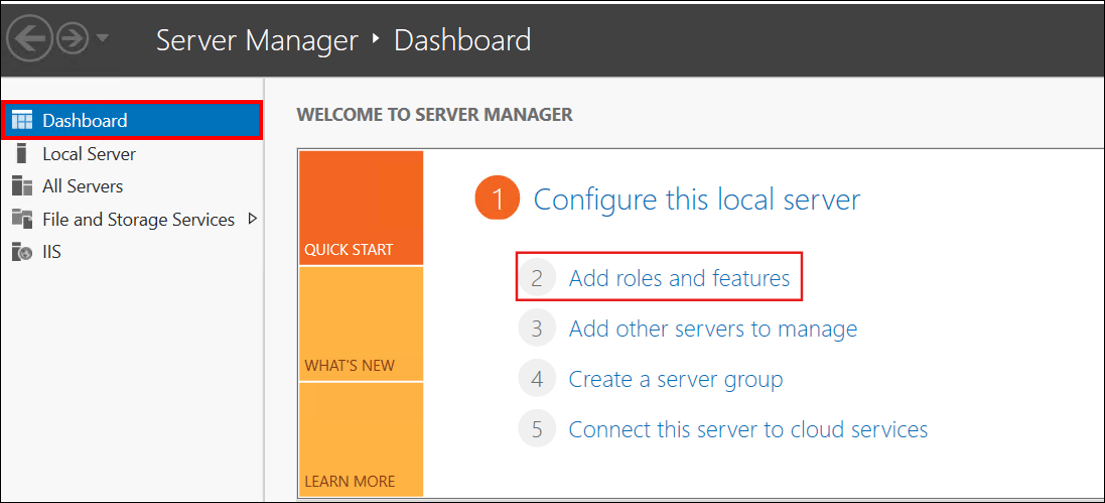1105x503 pixels.
Task: Open All Servers page
Action: coord(82,187)
